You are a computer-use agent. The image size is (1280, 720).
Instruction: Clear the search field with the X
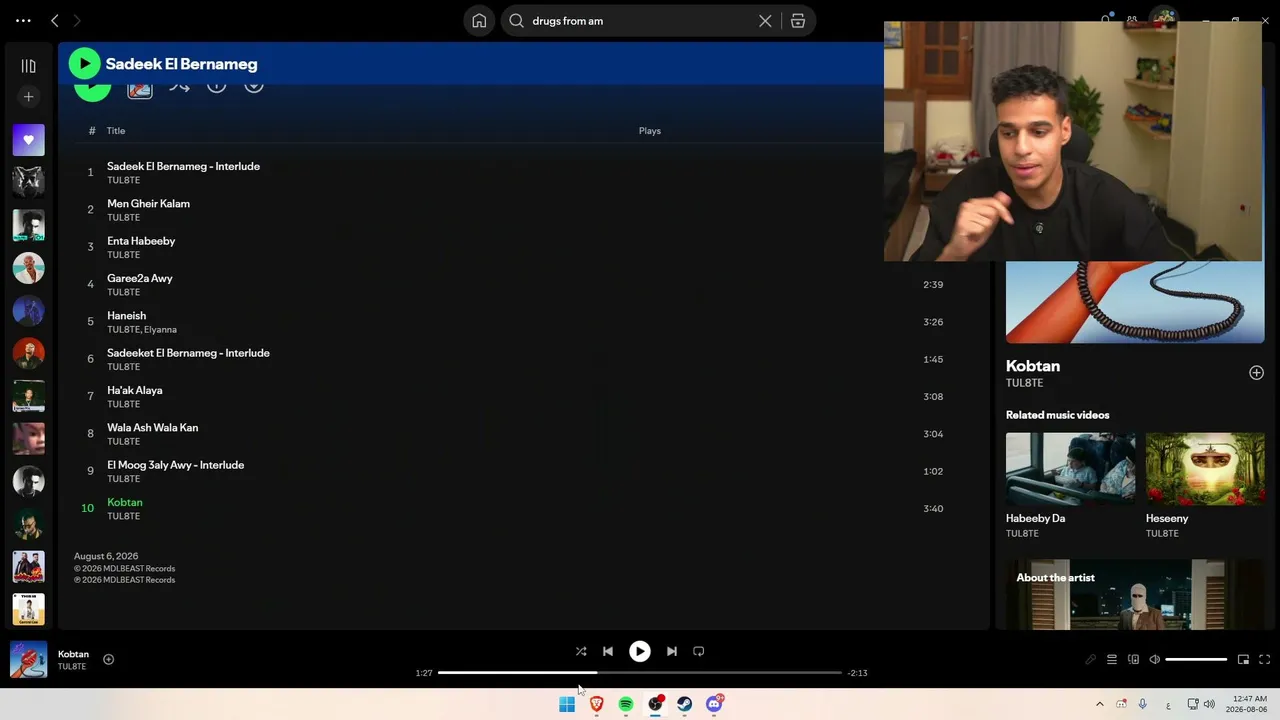point(765,21)
